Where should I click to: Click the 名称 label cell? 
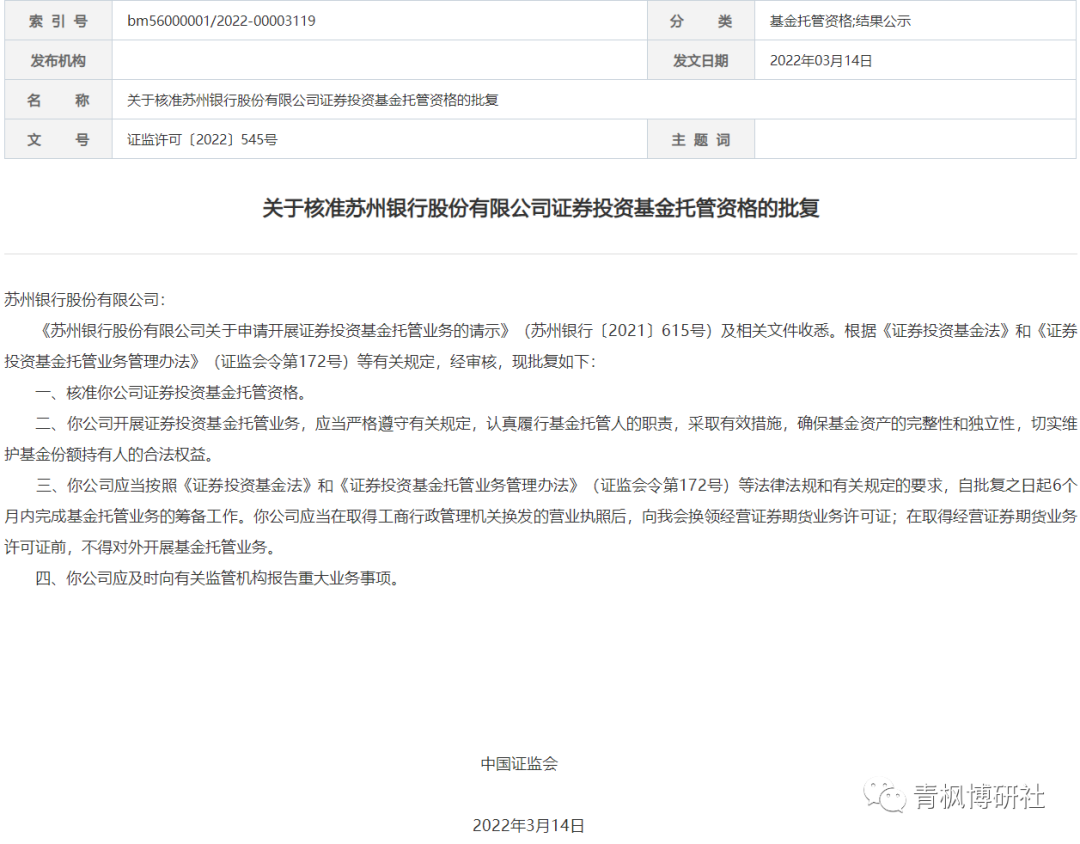[58, 100]
